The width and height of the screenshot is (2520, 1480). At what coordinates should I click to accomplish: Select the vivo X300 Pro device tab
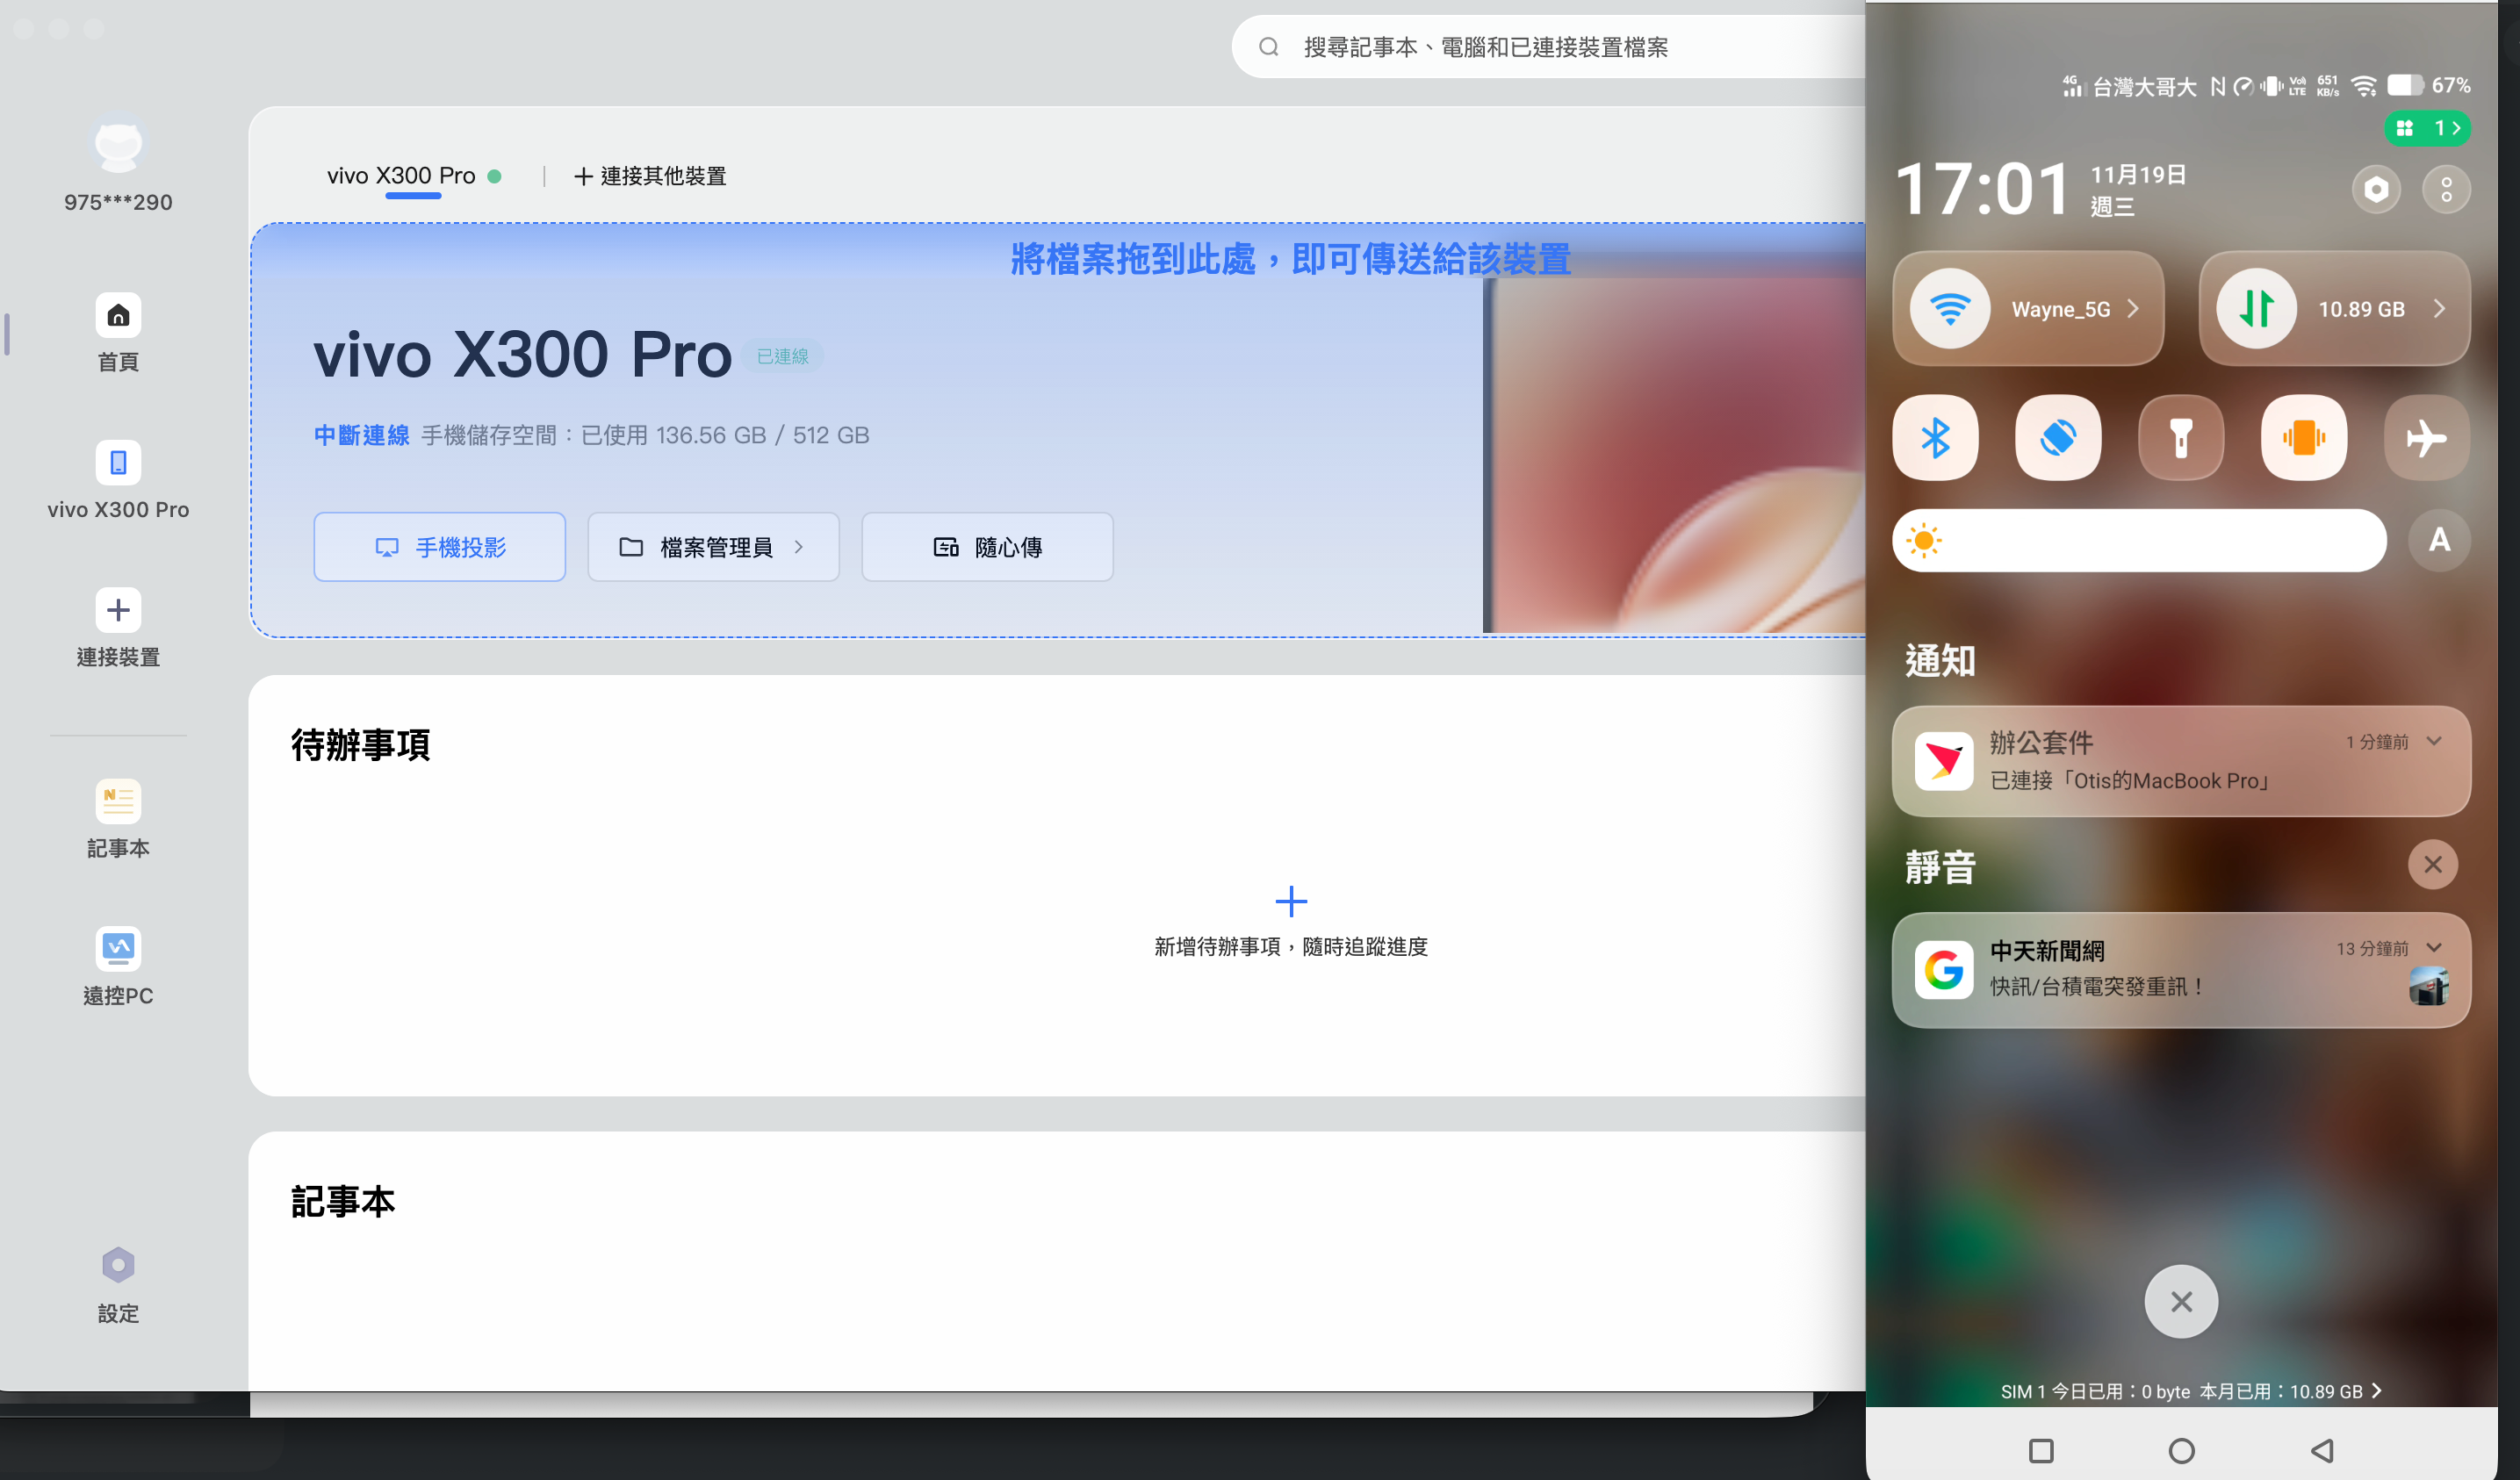401,176
